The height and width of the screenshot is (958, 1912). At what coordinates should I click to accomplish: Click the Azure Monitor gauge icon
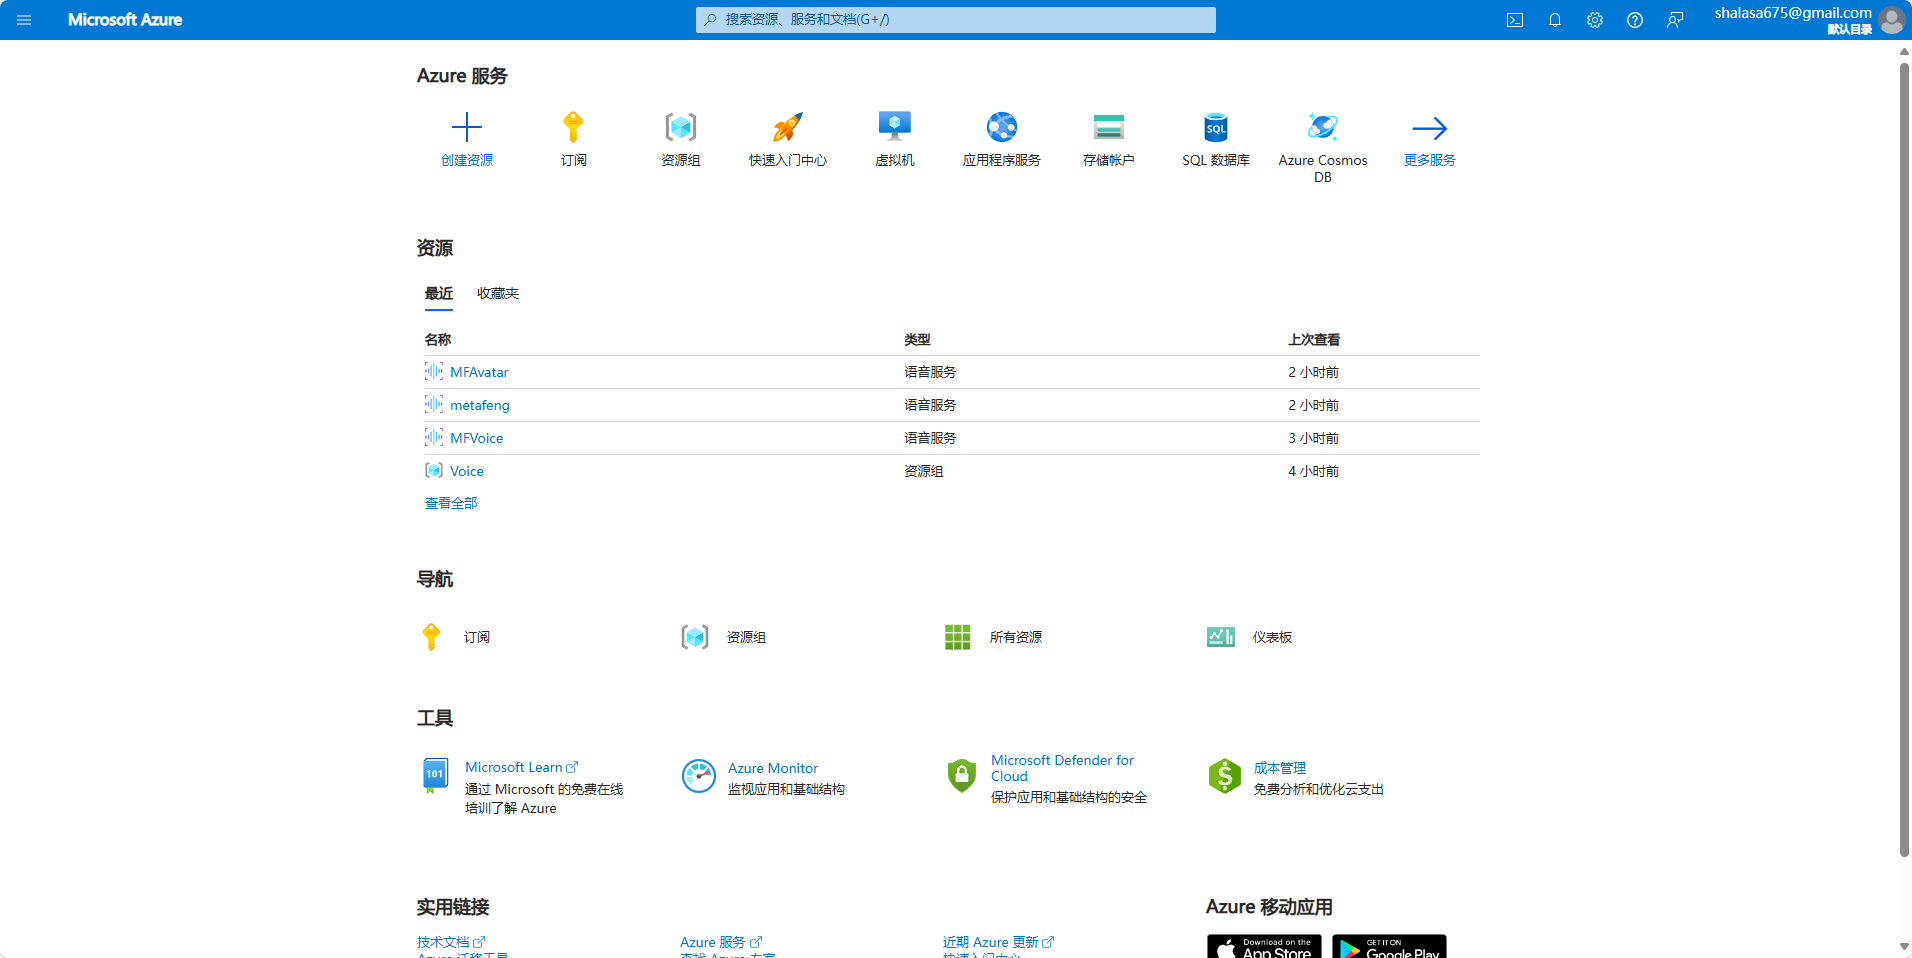[x=699, y=776]
